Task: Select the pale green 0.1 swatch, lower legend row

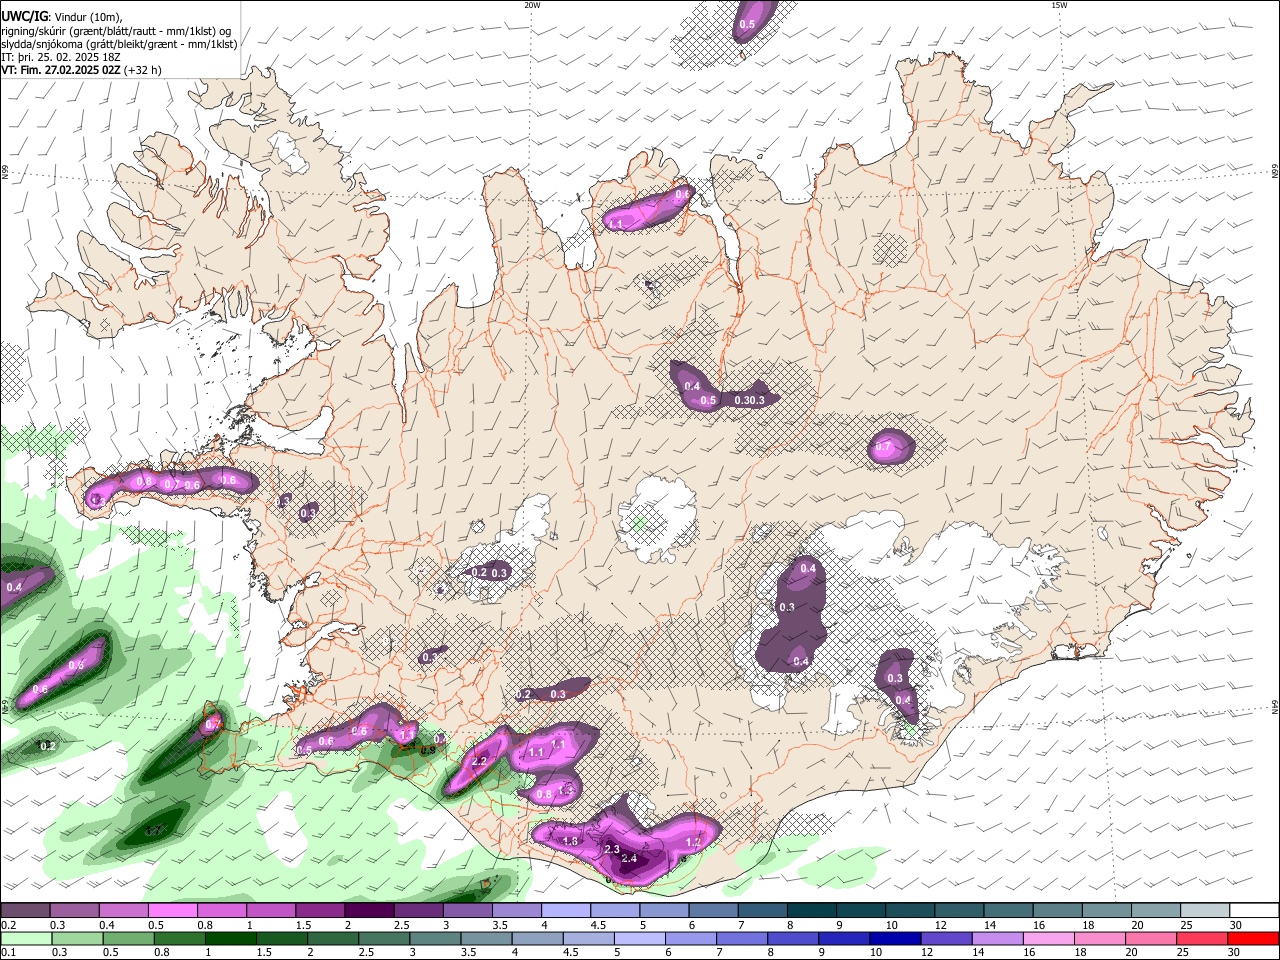Action: coord(25,938)
